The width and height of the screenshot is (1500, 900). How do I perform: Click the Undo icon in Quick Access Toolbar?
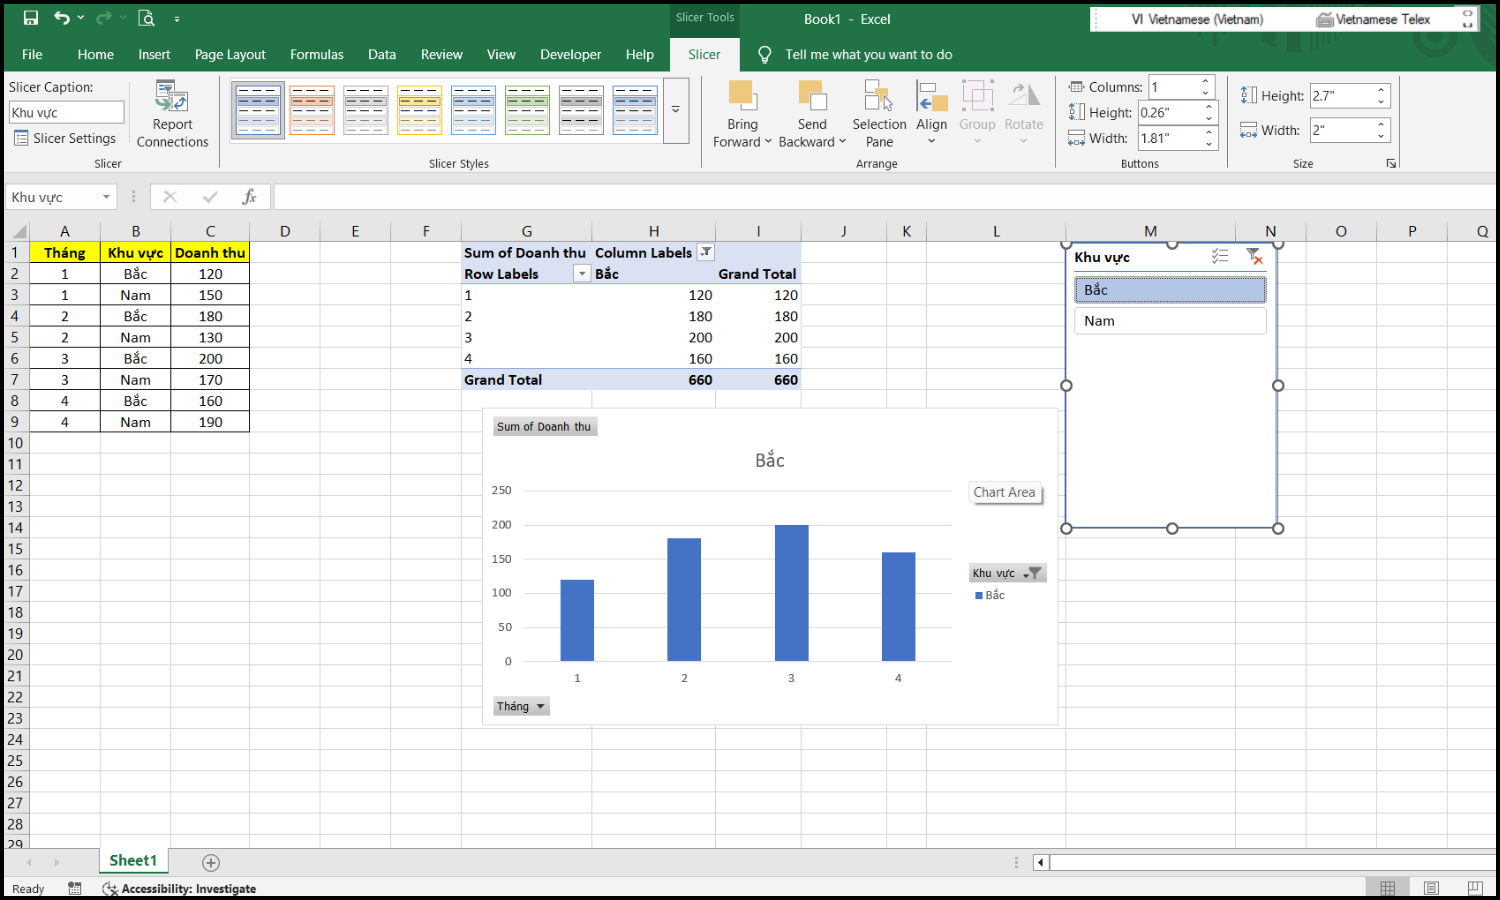(62, 17)
